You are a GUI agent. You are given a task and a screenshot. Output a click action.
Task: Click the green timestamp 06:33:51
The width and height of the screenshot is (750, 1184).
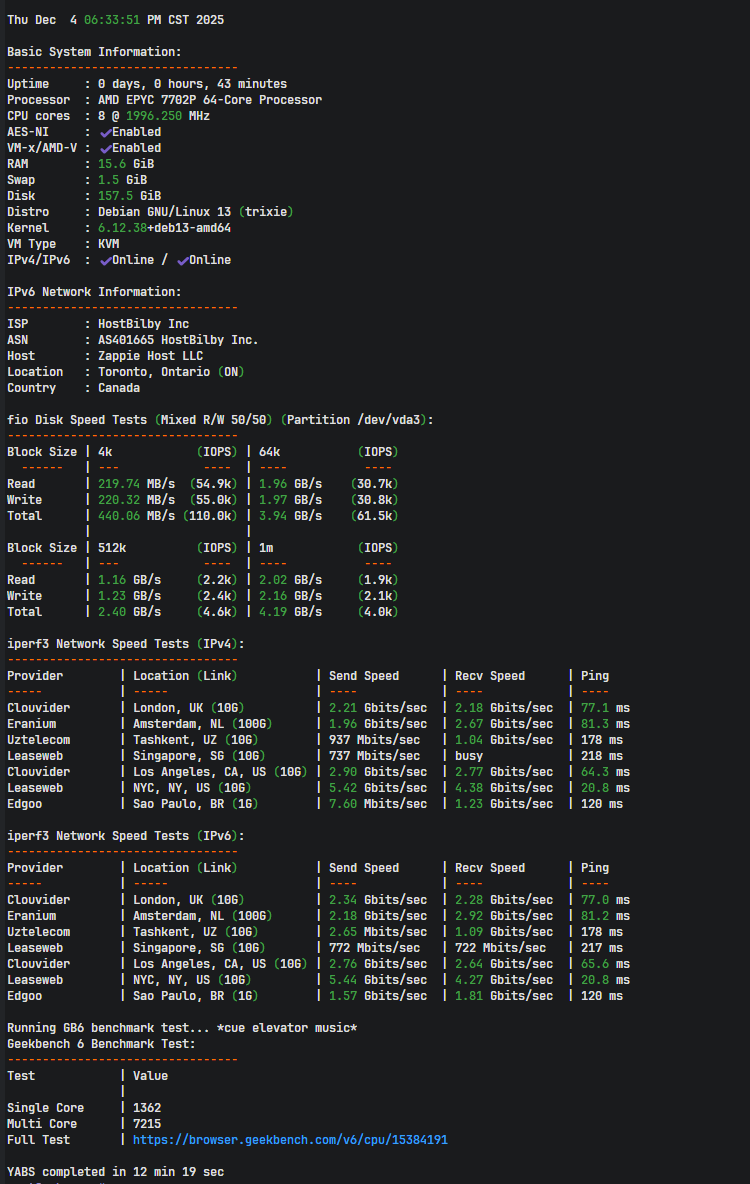coord(125,20)
